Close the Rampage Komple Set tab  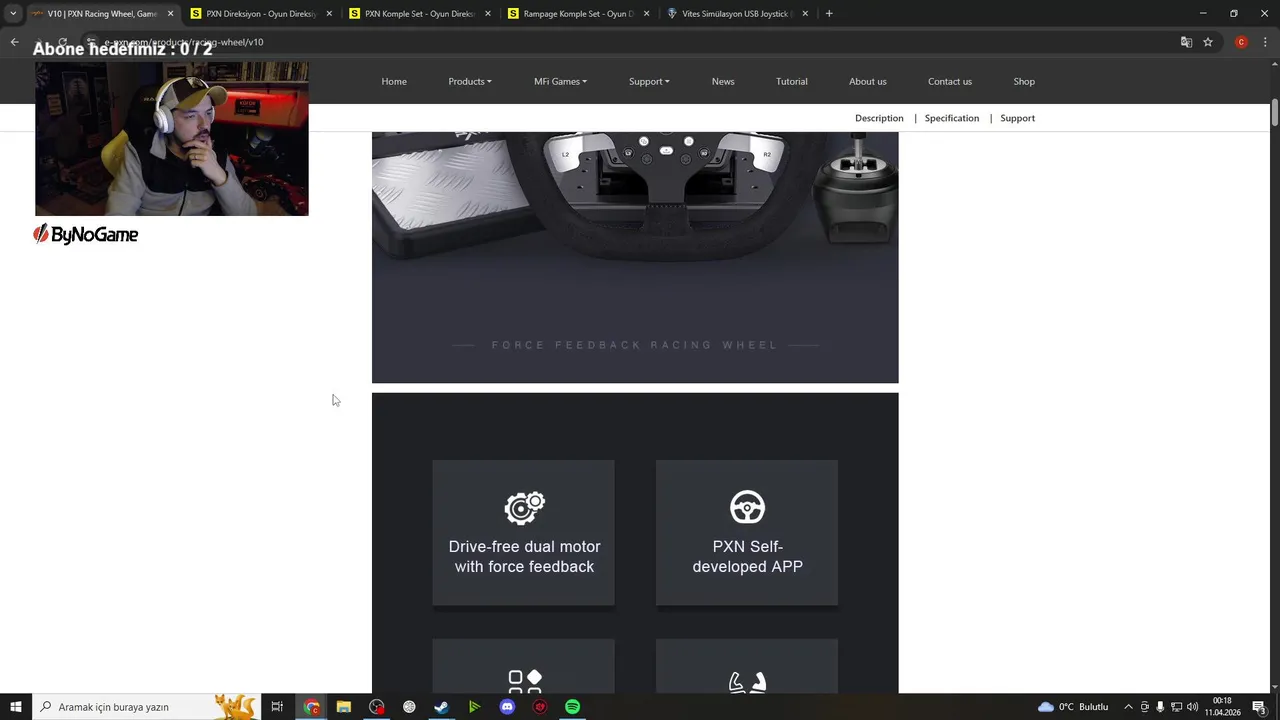pyautogui.click(x=647, y=14)
